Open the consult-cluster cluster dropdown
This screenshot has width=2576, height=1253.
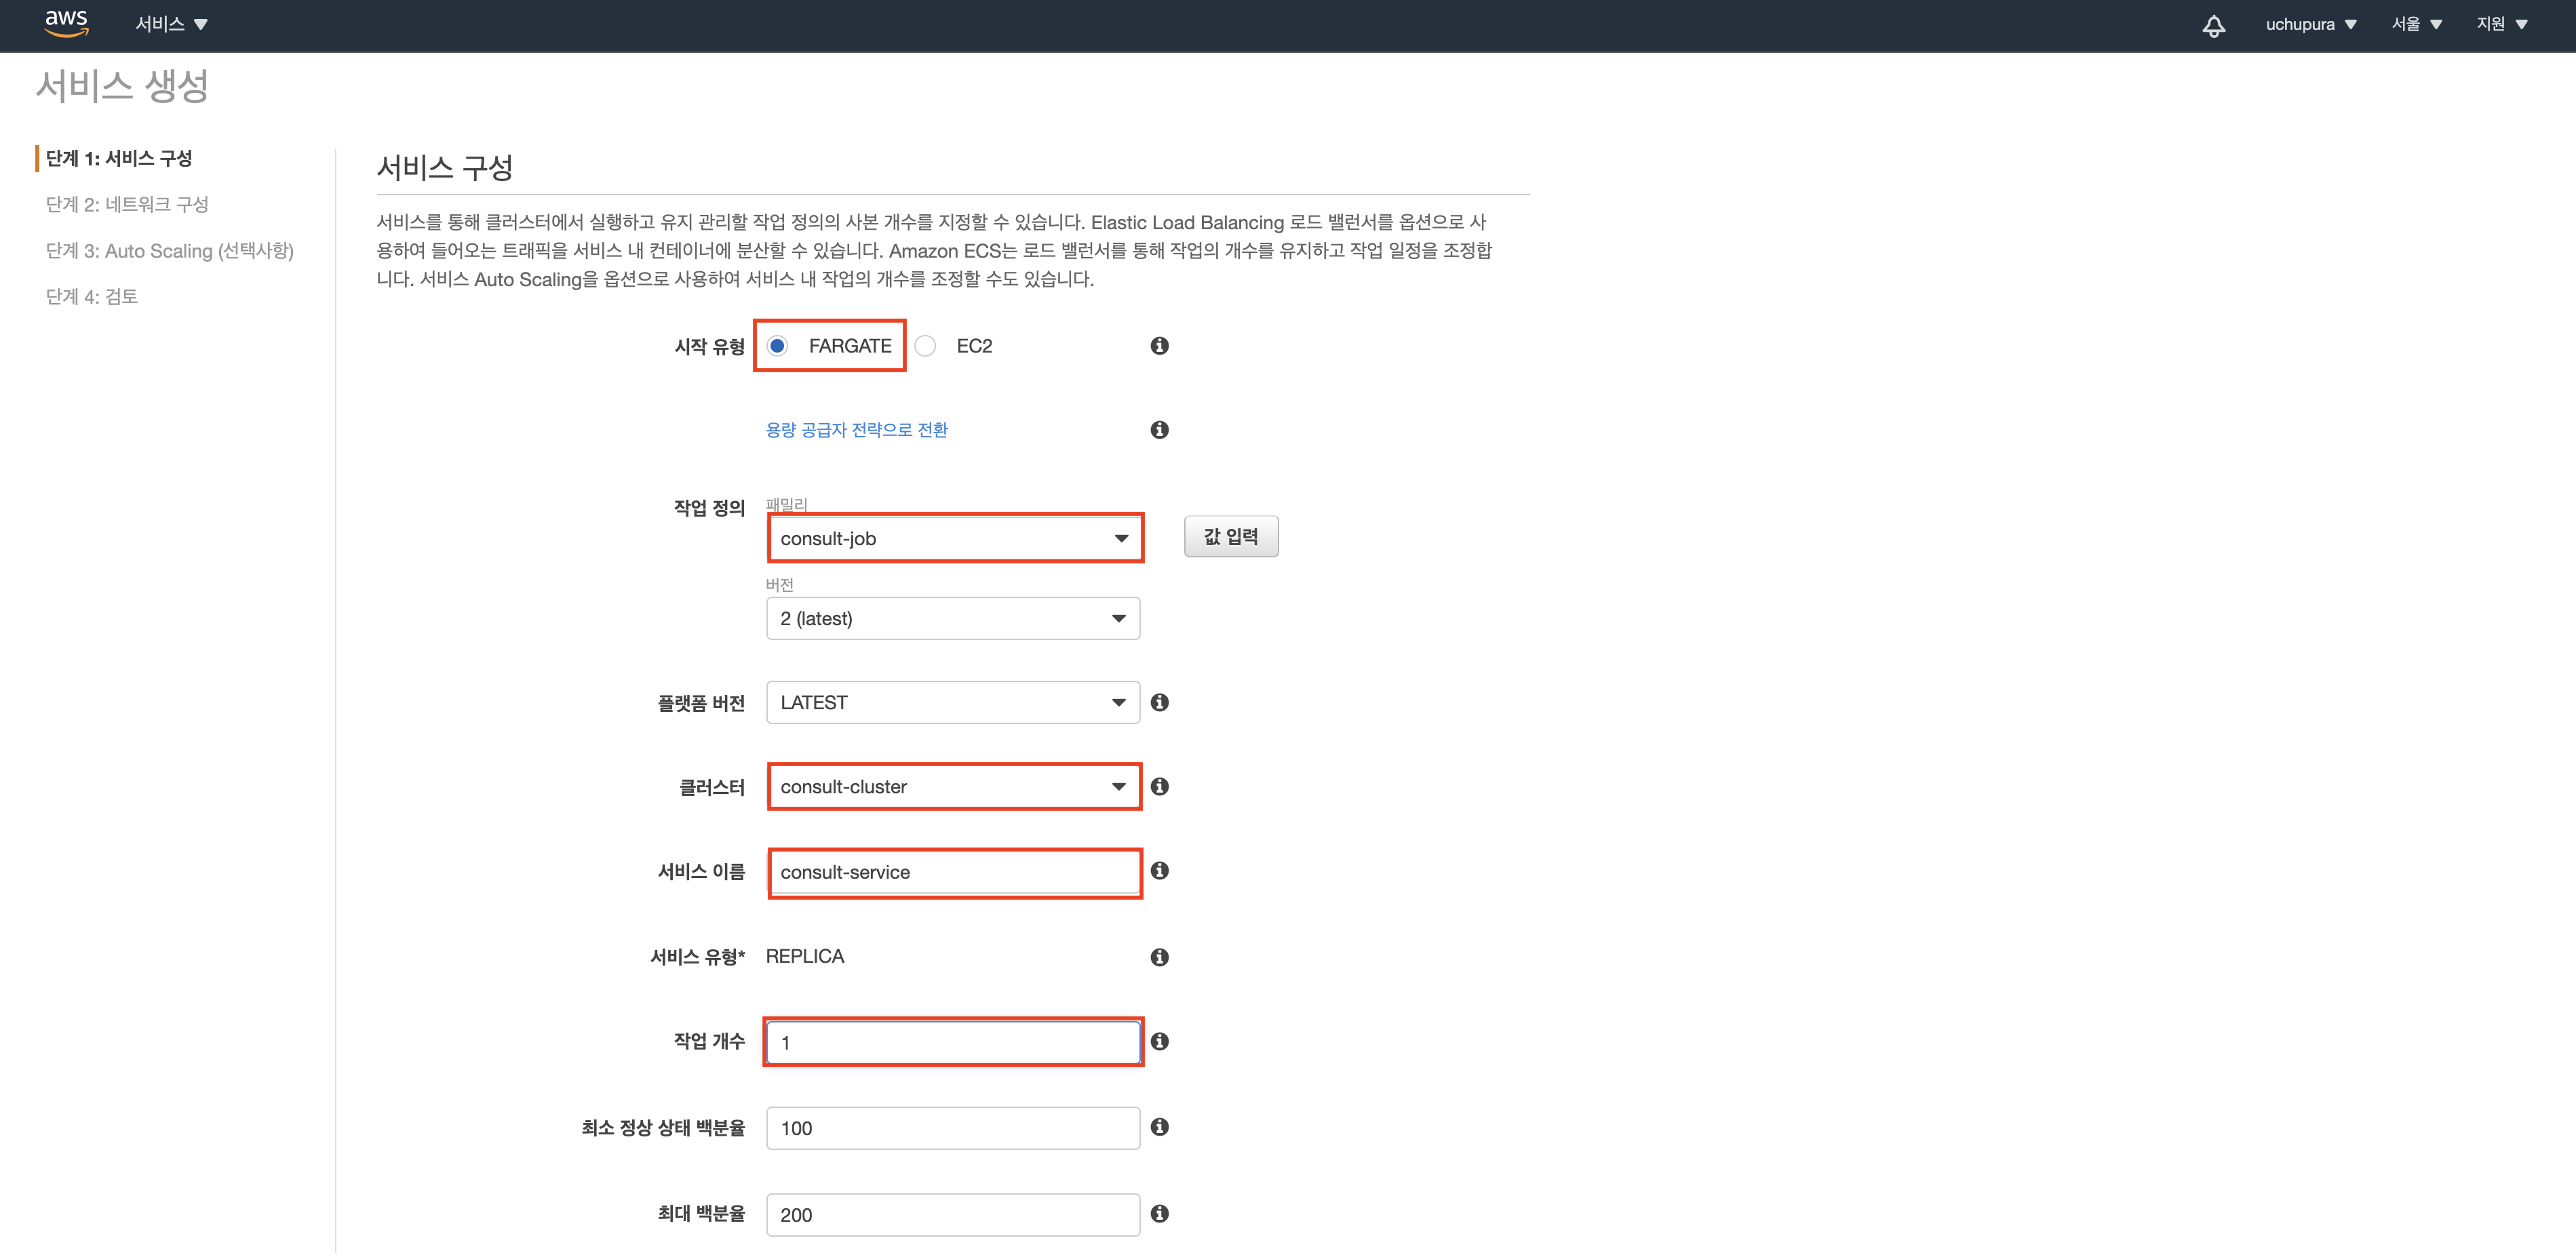click(x=953, y=787)
